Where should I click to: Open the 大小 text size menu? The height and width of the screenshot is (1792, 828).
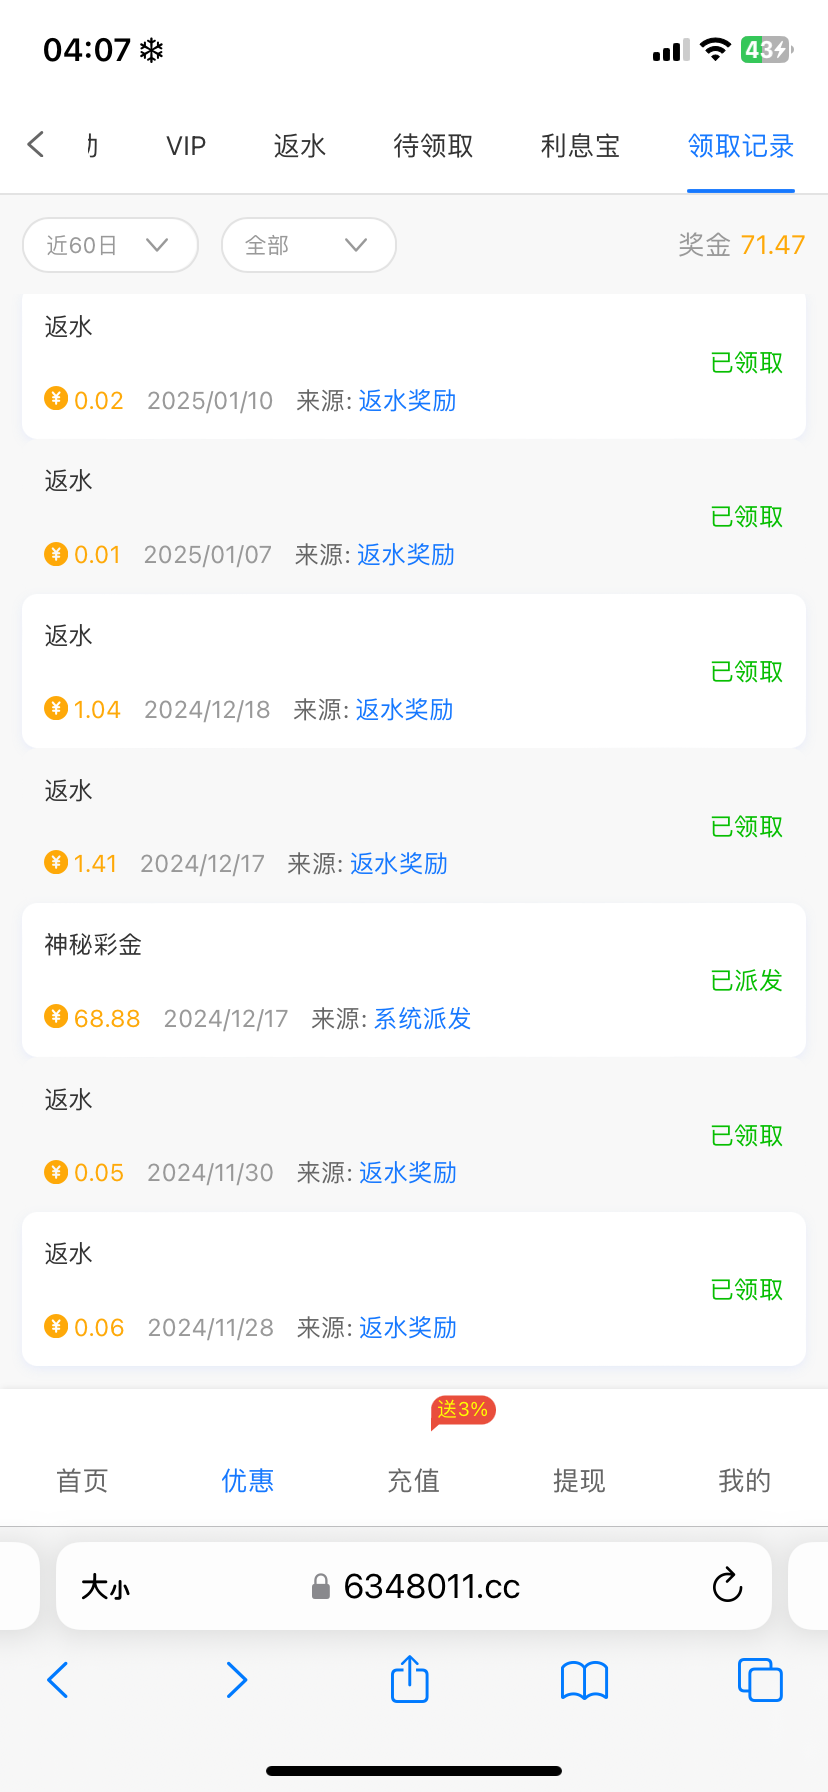(105, 1587)
